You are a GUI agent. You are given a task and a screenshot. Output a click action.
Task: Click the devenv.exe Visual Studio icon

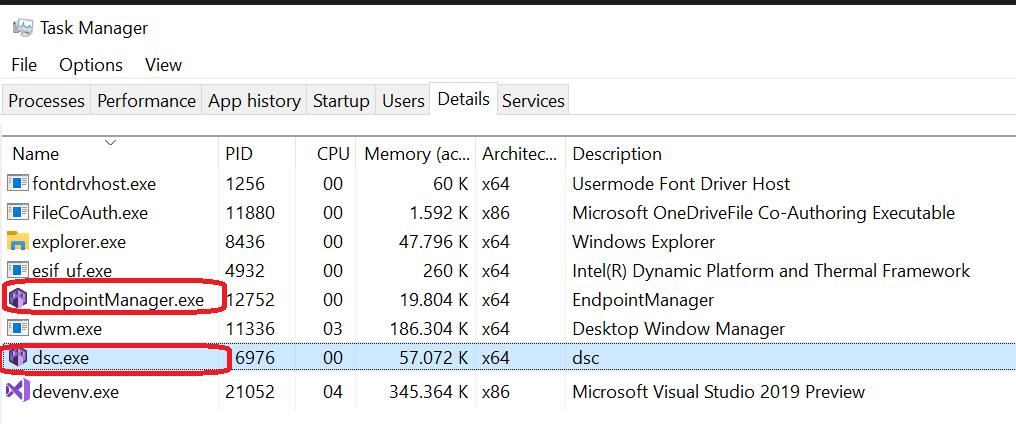tap(17, 391)
